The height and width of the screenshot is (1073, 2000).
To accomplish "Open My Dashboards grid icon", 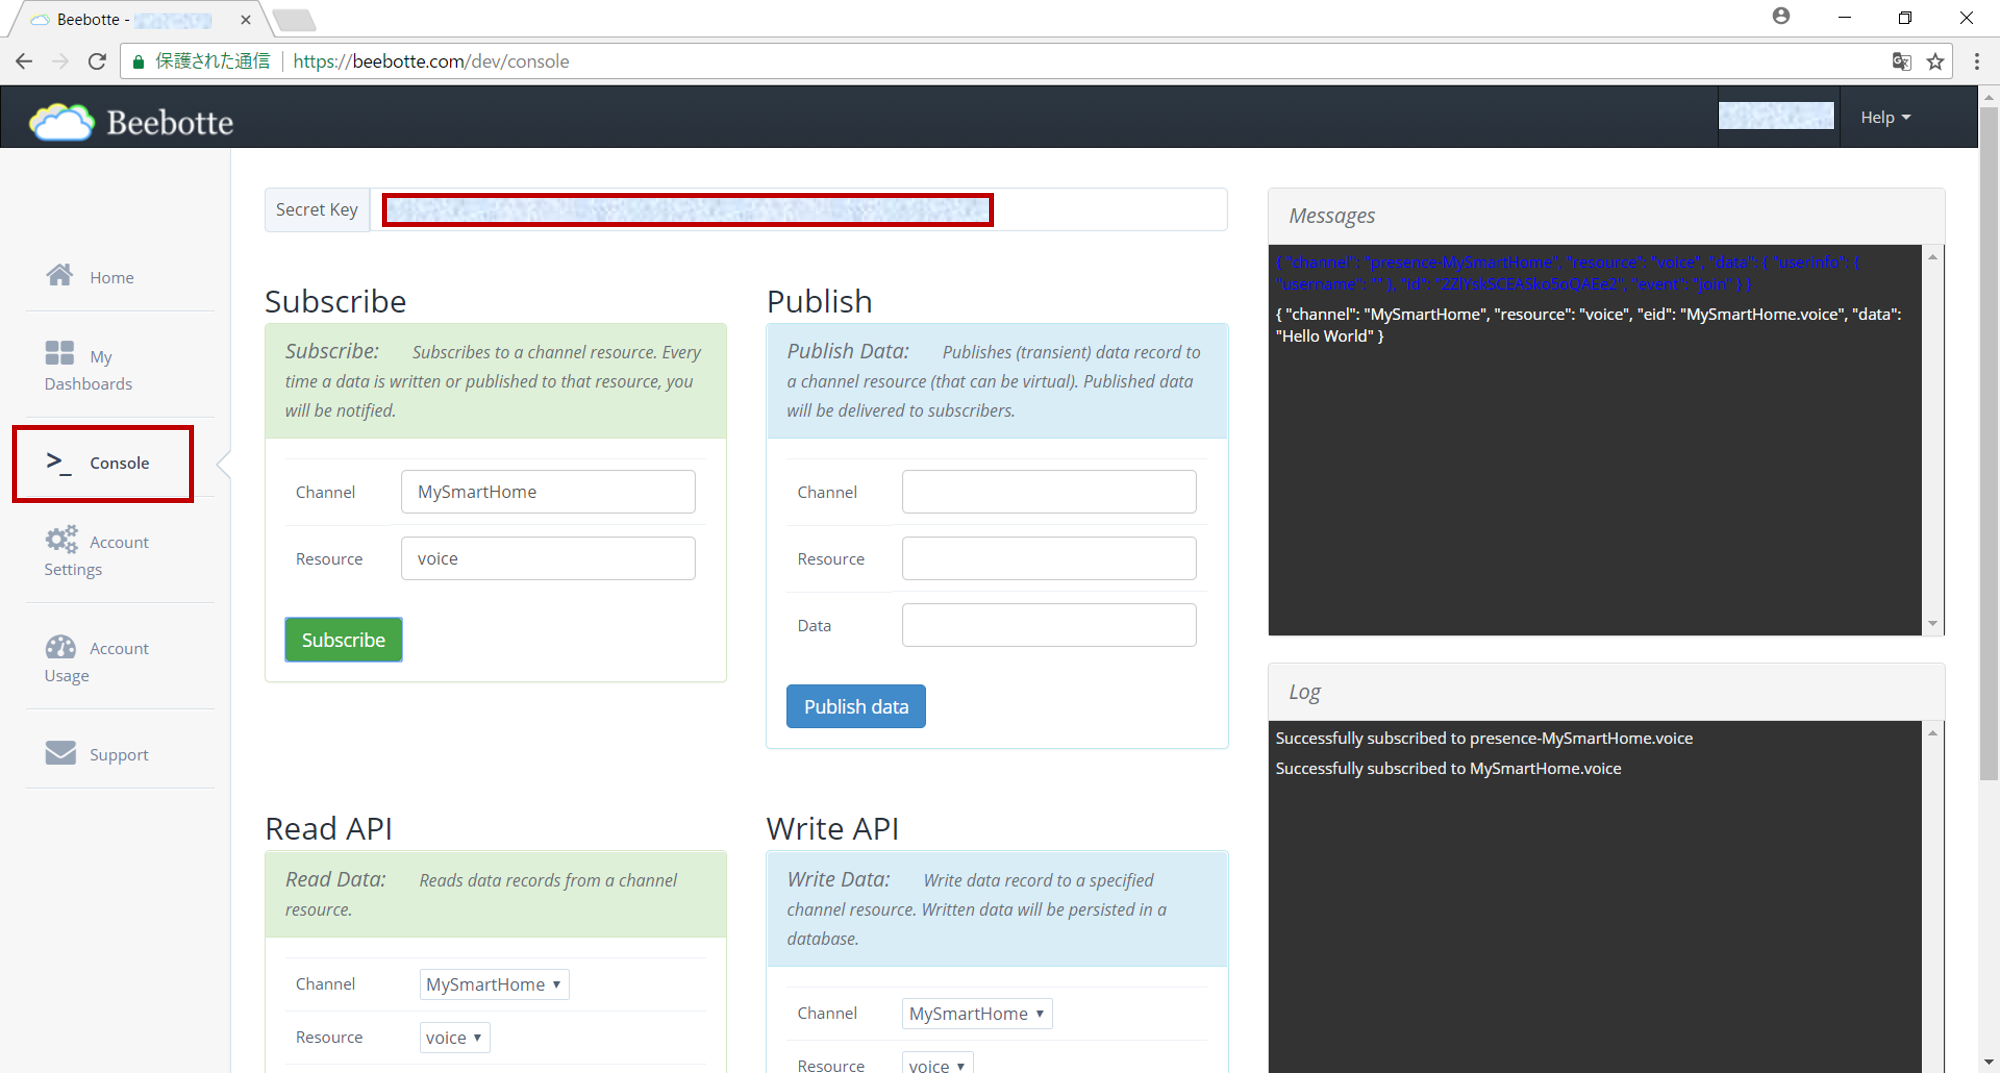I will [60, 353].
